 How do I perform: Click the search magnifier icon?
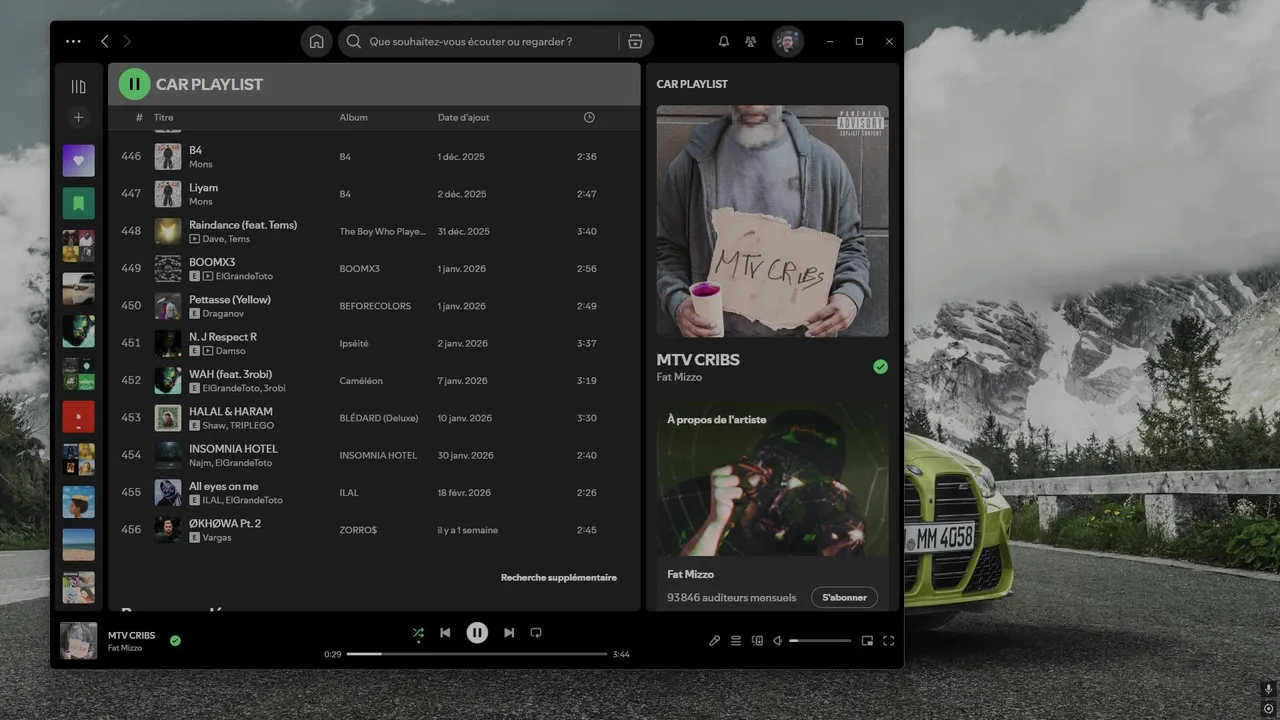click(354, 41)
